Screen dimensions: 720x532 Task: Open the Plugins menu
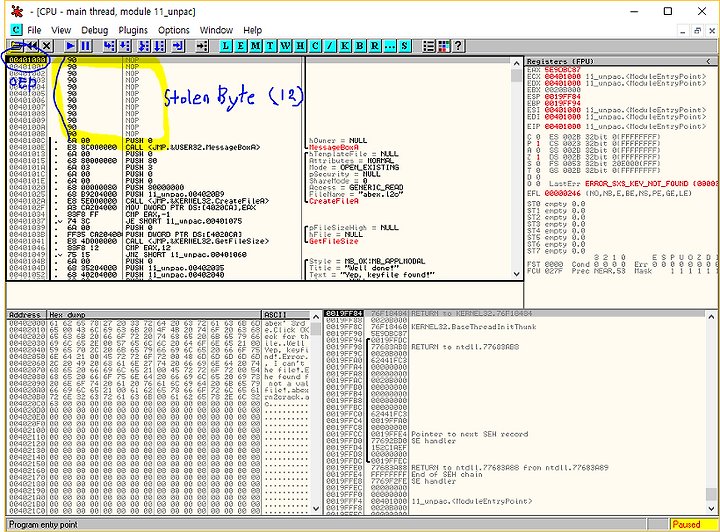133,30
